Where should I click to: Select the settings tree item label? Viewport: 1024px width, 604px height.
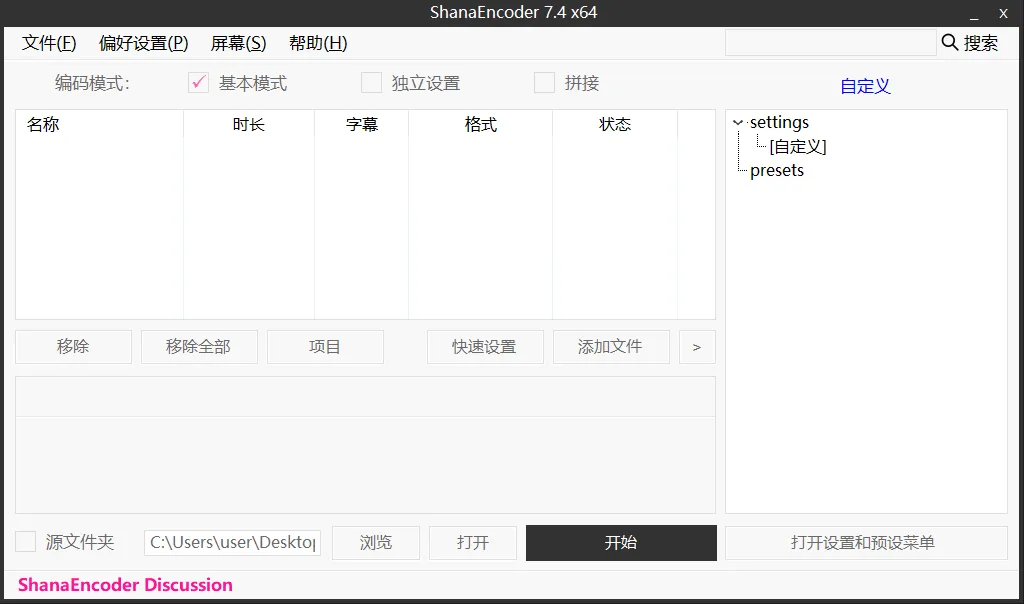click(x=779, y=122)
